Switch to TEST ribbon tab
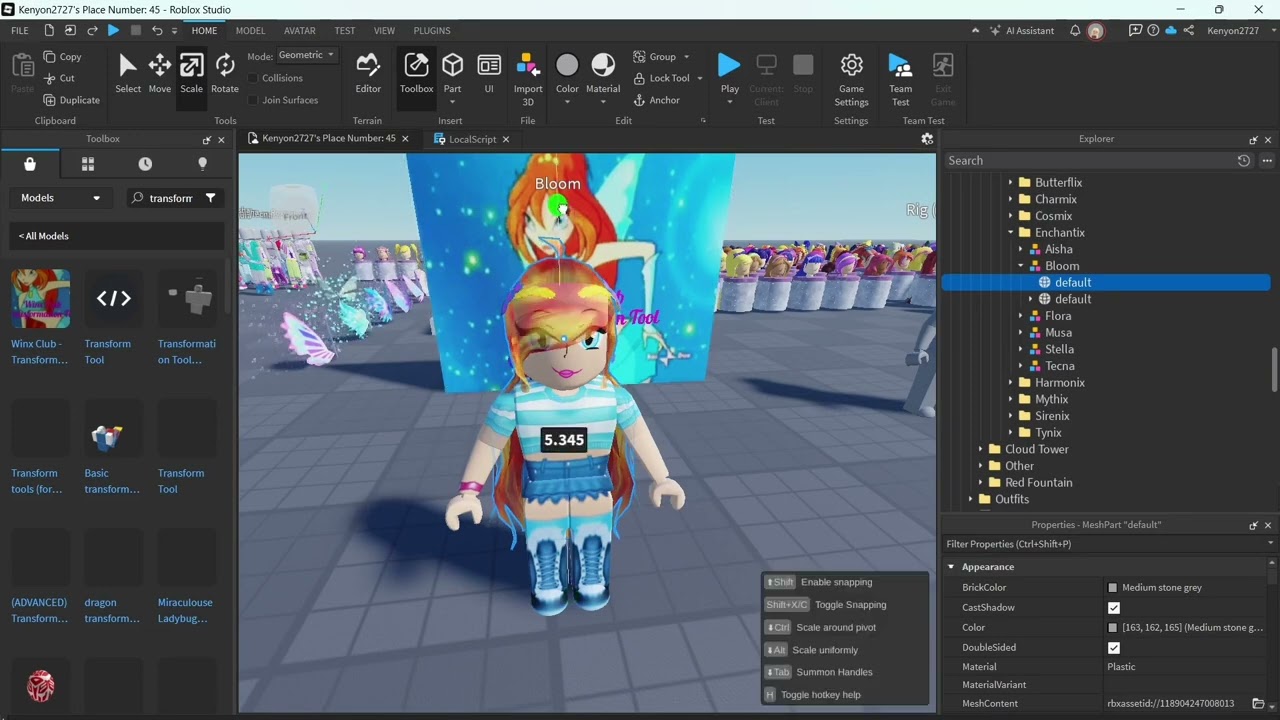Viewport: 1280px width, 720px height. (x=345, y=30)
